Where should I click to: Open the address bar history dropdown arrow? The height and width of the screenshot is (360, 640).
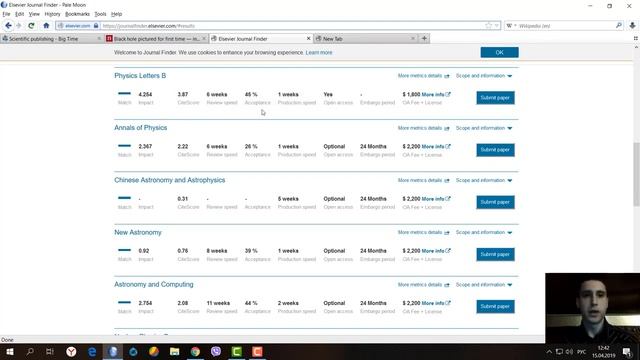pos(497,26)
